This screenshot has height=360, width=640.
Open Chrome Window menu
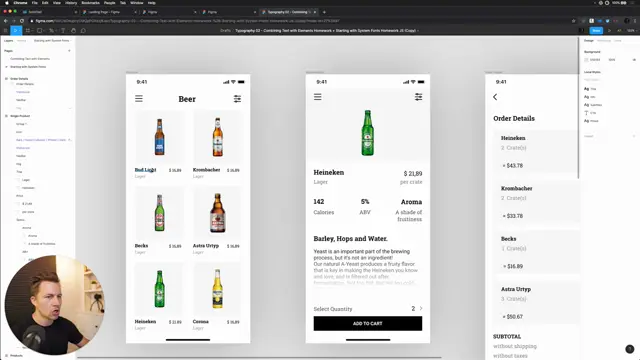click(137, 3)
